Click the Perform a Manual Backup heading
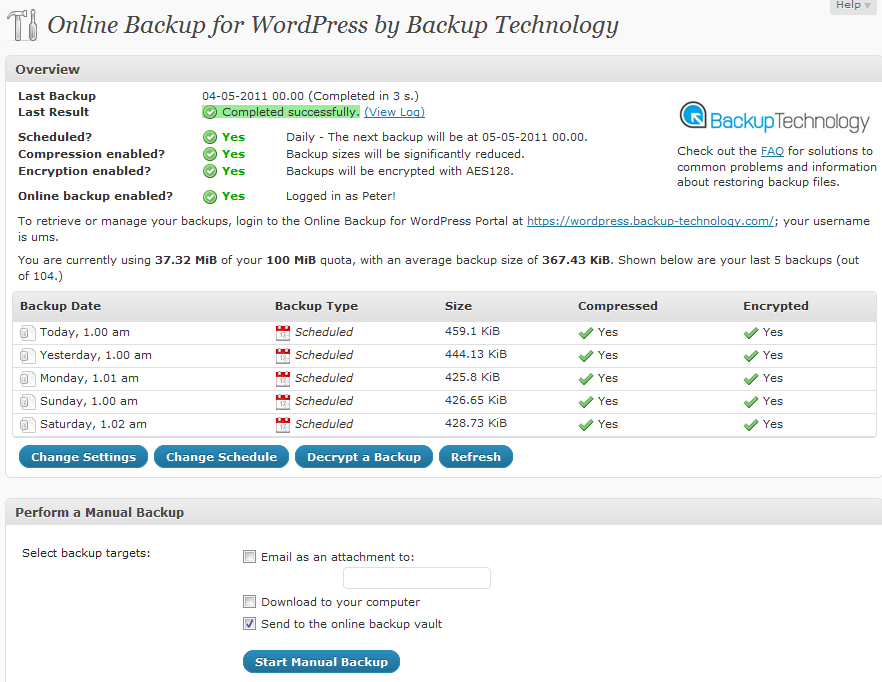 pyautogui.click(x=100, y=513)
